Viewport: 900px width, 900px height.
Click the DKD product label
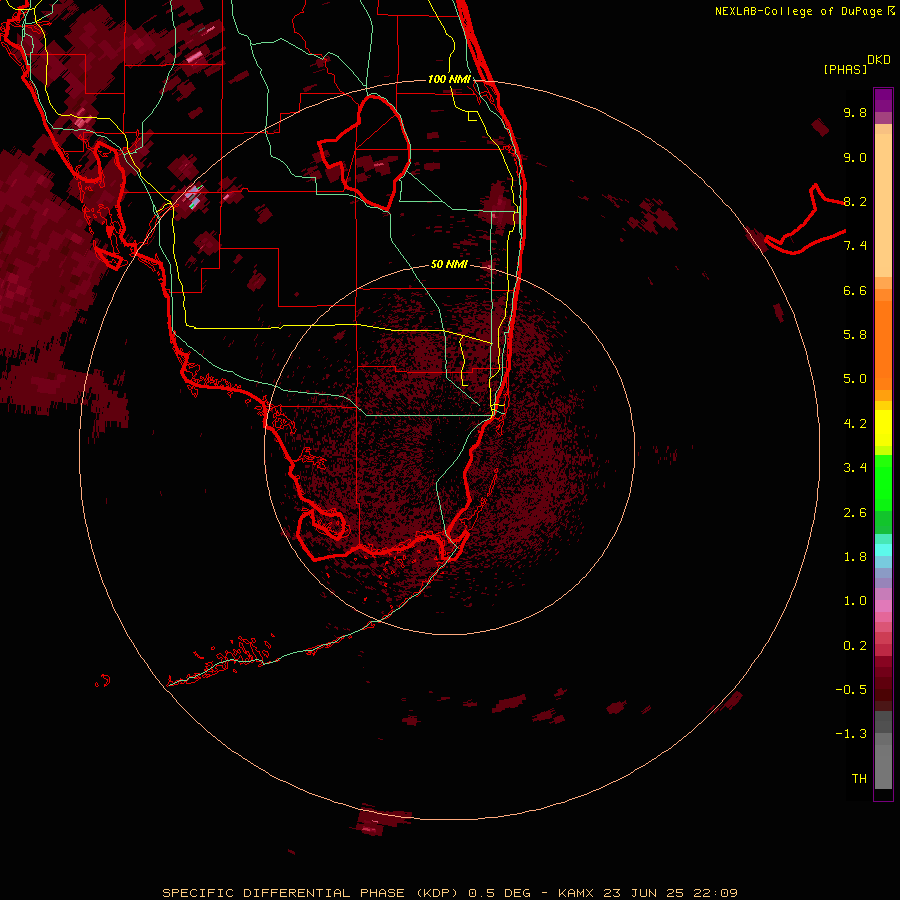coord(879,60)
